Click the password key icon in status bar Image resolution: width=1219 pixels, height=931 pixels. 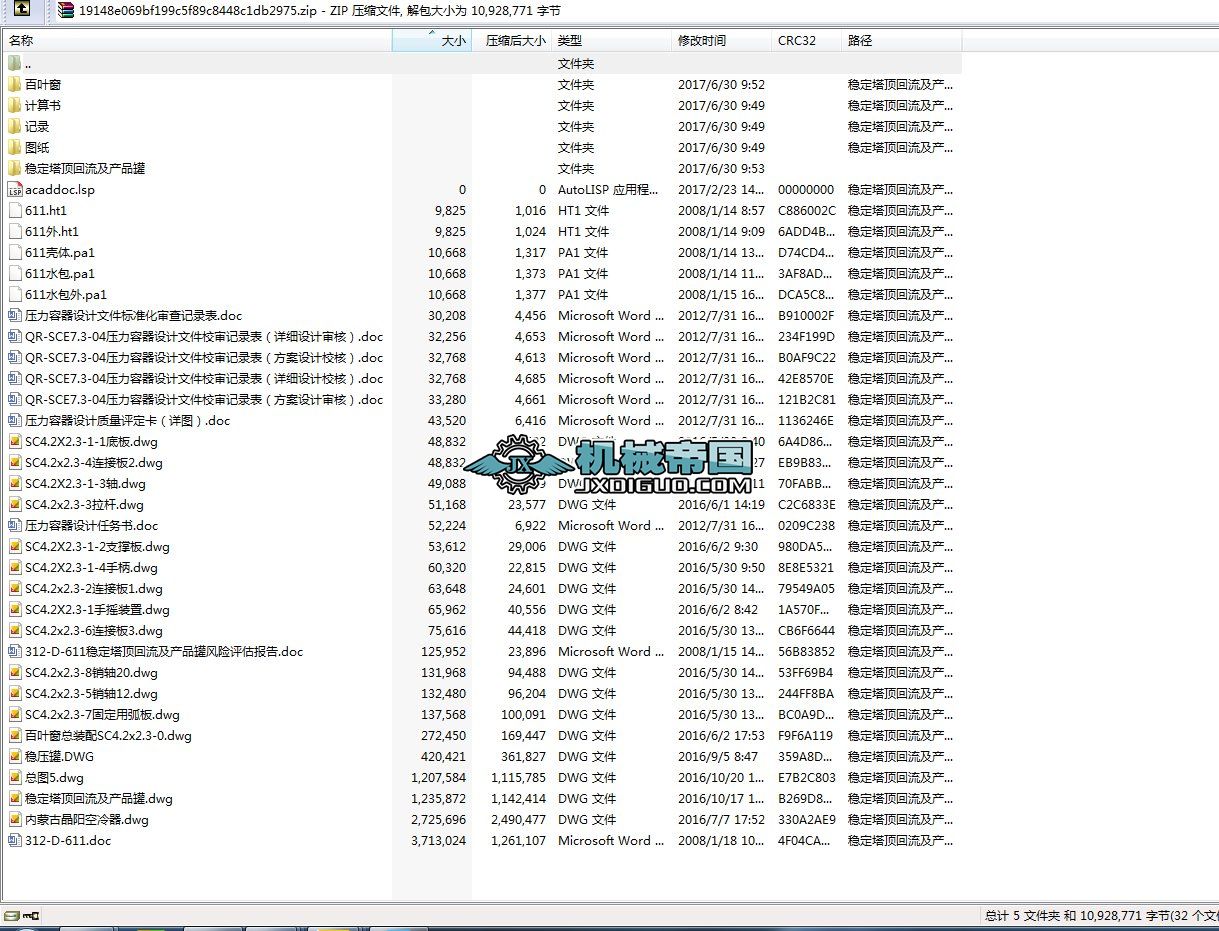(x=30, y=915)
